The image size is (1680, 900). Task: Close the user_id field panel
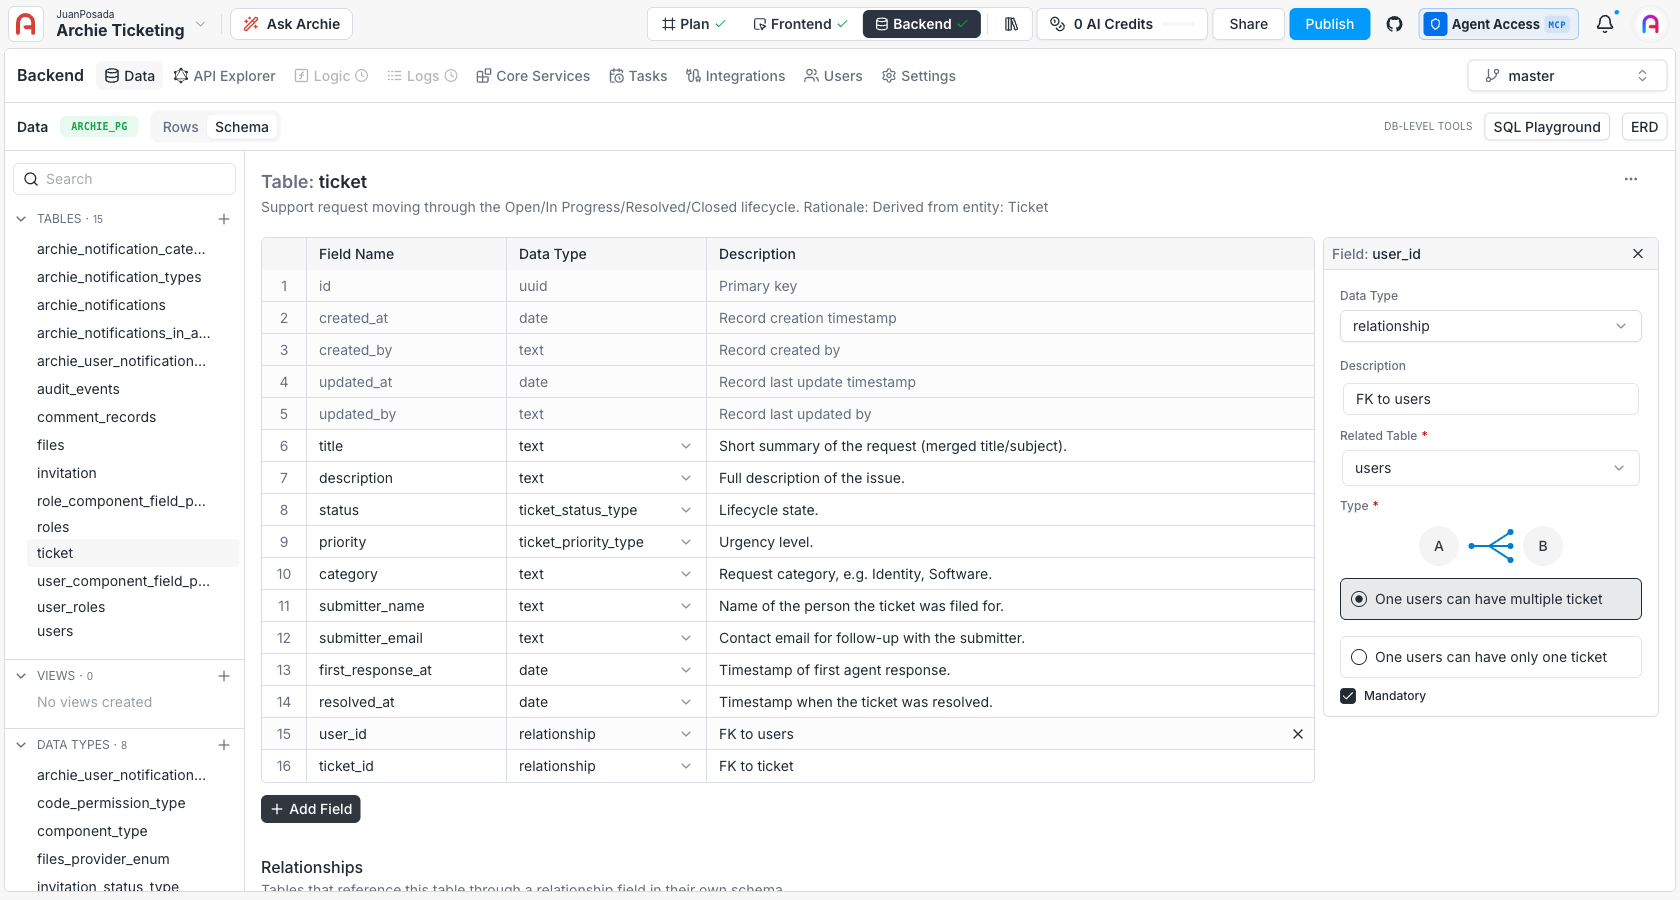1638,254
